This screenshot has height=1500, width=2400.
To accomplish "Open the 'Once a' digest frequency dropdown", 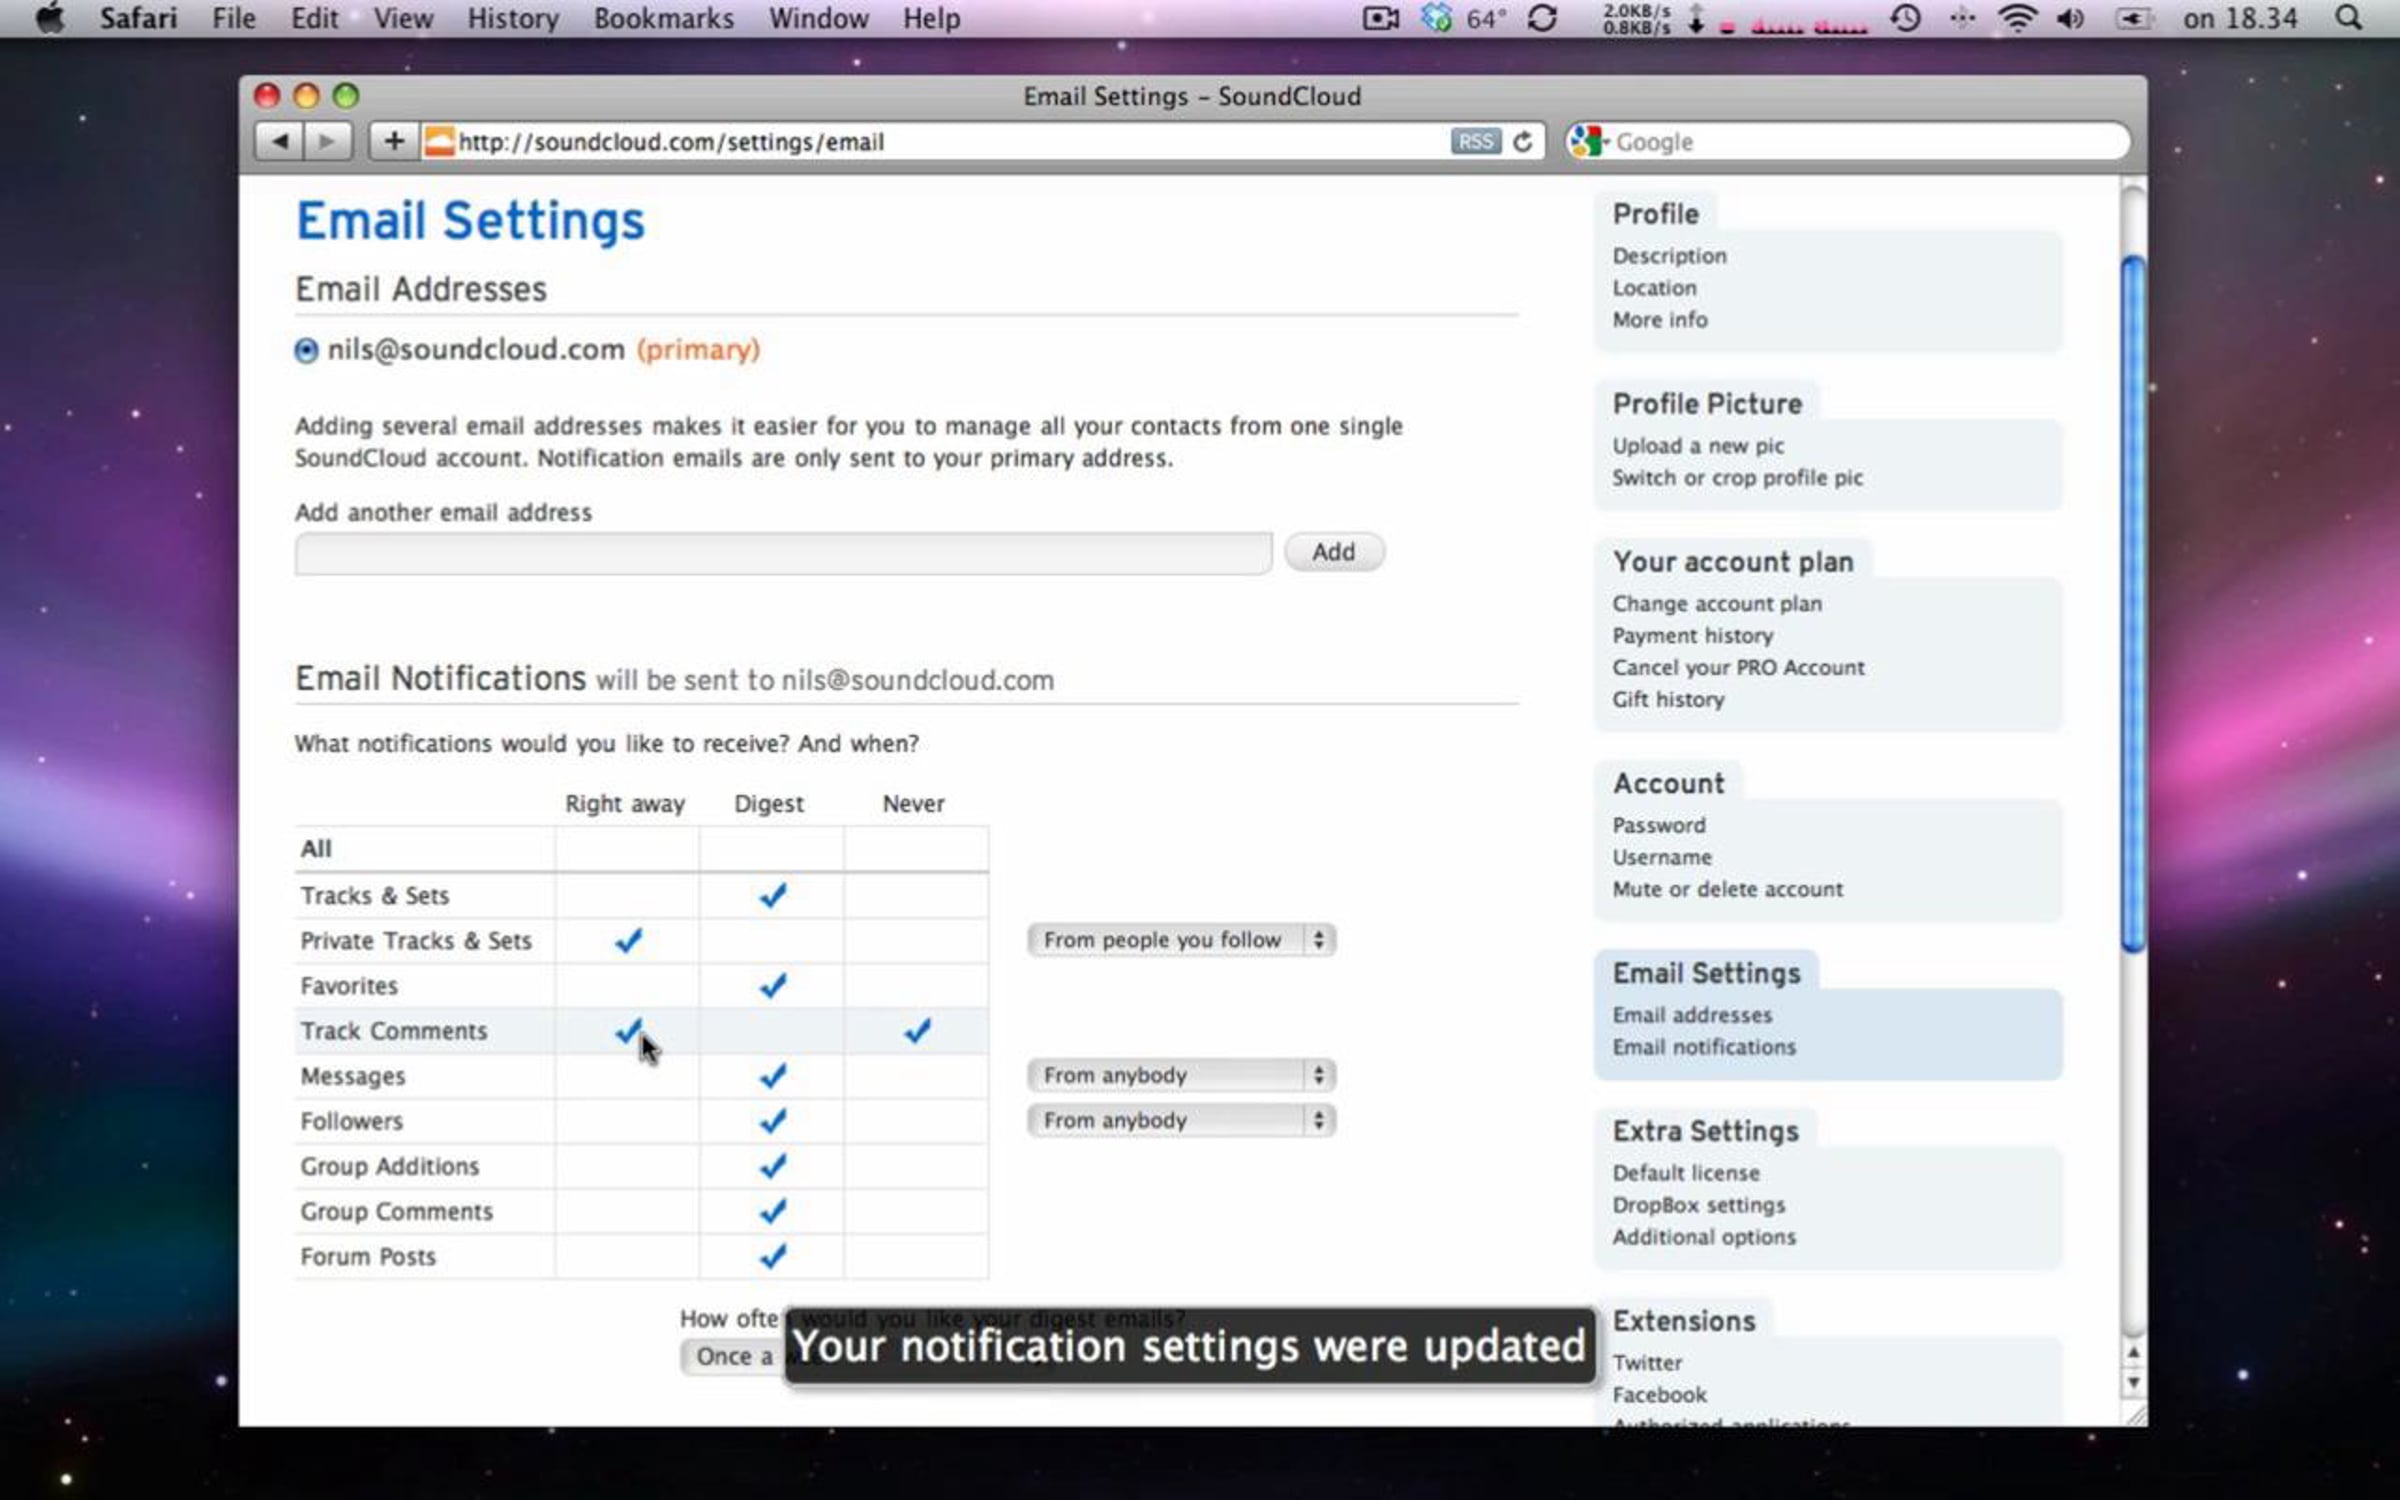I will (733, 1357).
